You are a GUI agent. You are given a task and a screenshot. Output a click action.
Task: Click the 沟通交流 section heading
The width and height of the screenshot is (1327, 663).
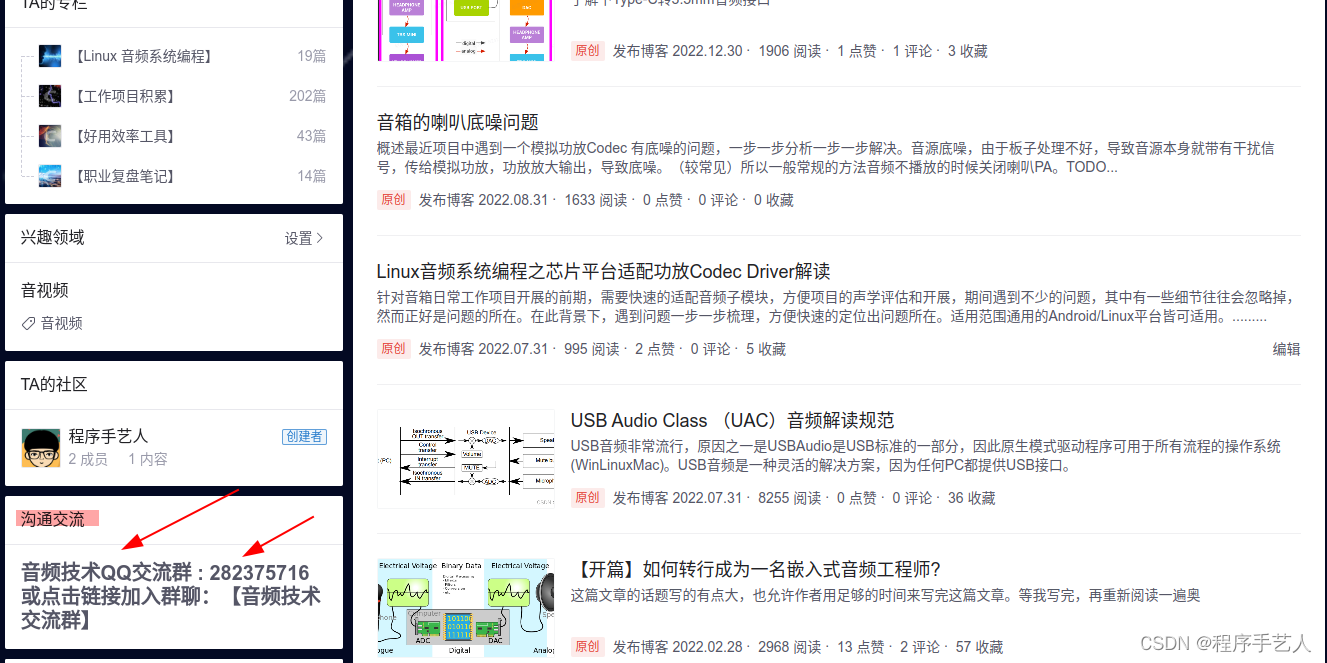[53, 519]
